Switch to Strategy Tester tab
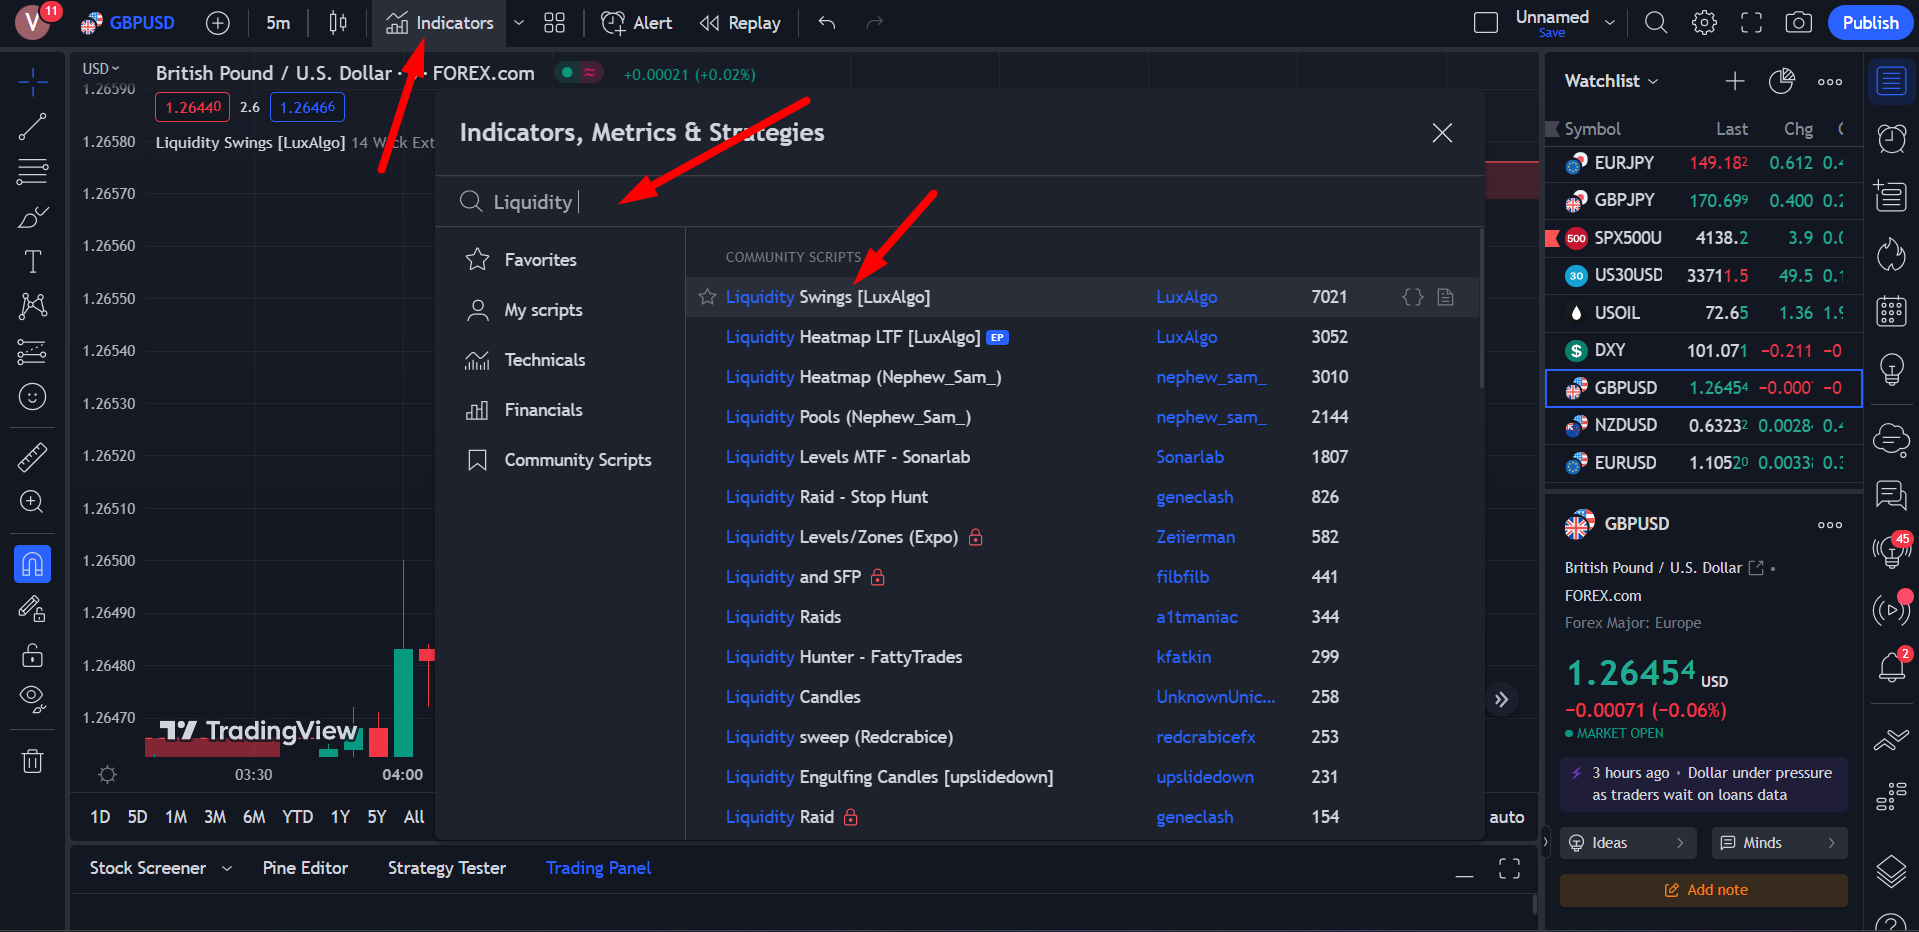Screen dimensions: 1919x932 447,868
